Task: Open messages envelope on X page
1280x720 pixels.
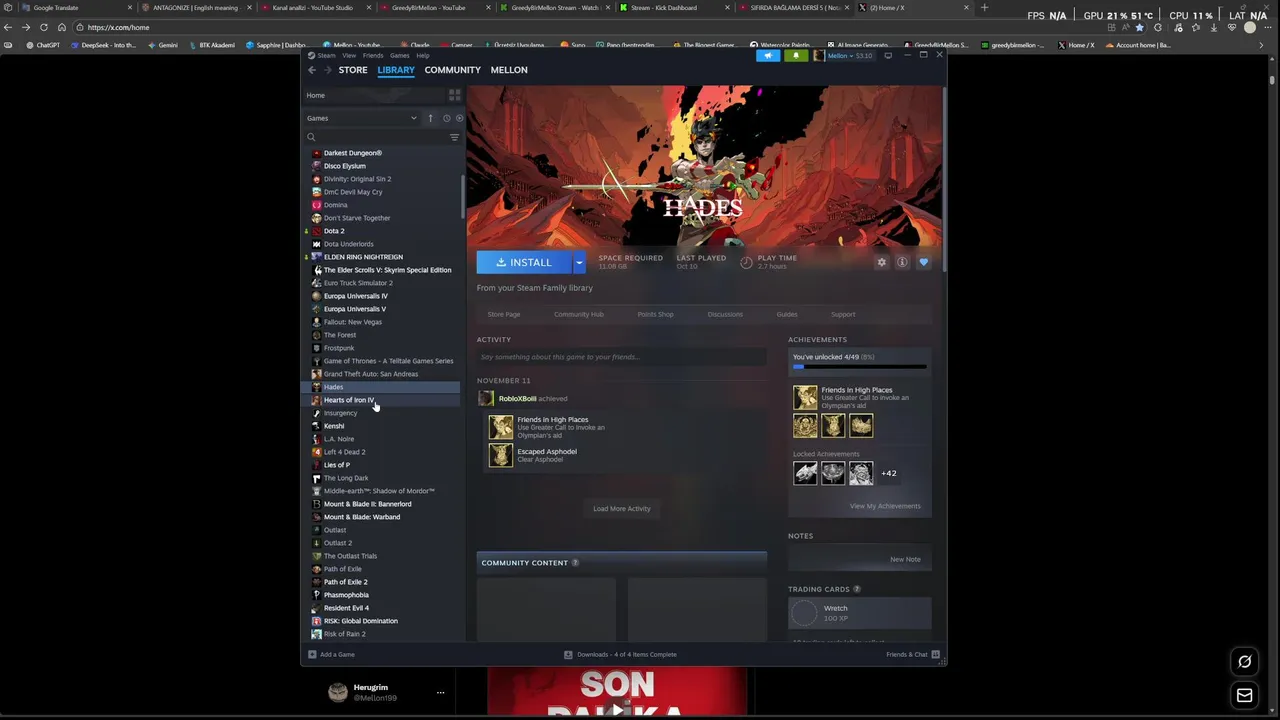Action: point(1245,695)
